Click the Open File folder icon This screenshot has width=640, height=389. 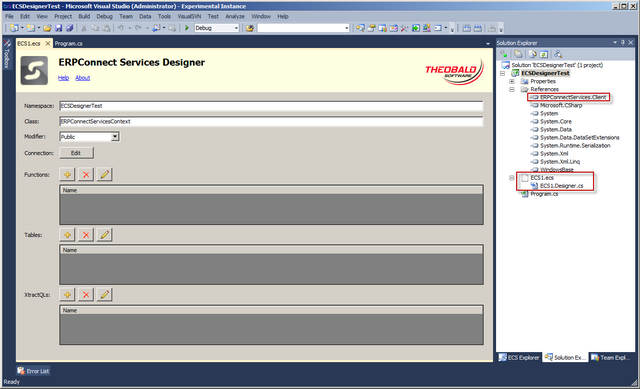(47, 28)
